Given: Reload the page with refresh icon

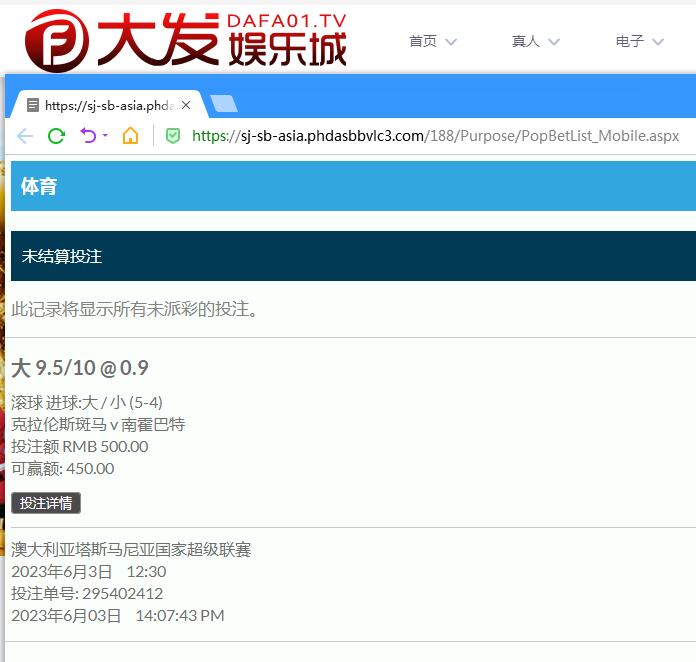Looking at the screenshot, I should click(56, 136).
